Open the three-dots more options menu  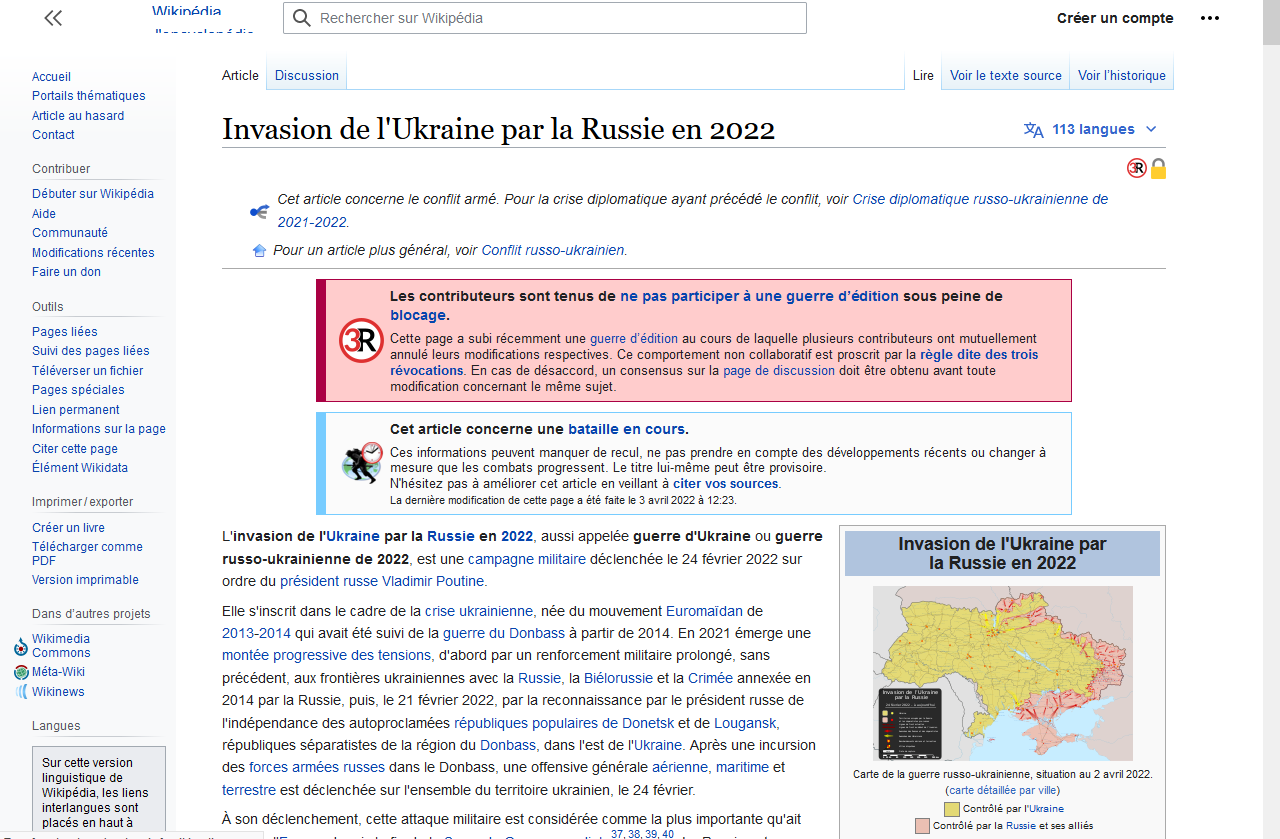click(1209, 18)
